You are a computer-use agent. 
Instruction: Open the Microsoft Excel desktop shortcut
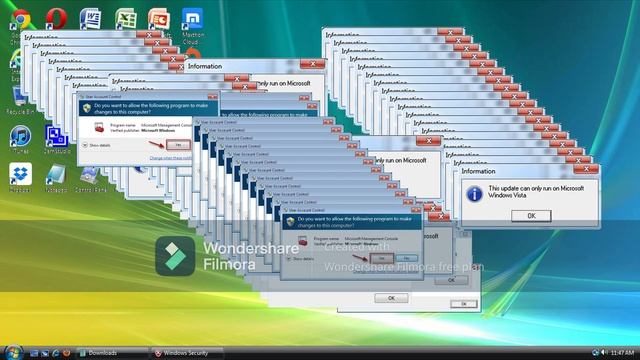125,19
